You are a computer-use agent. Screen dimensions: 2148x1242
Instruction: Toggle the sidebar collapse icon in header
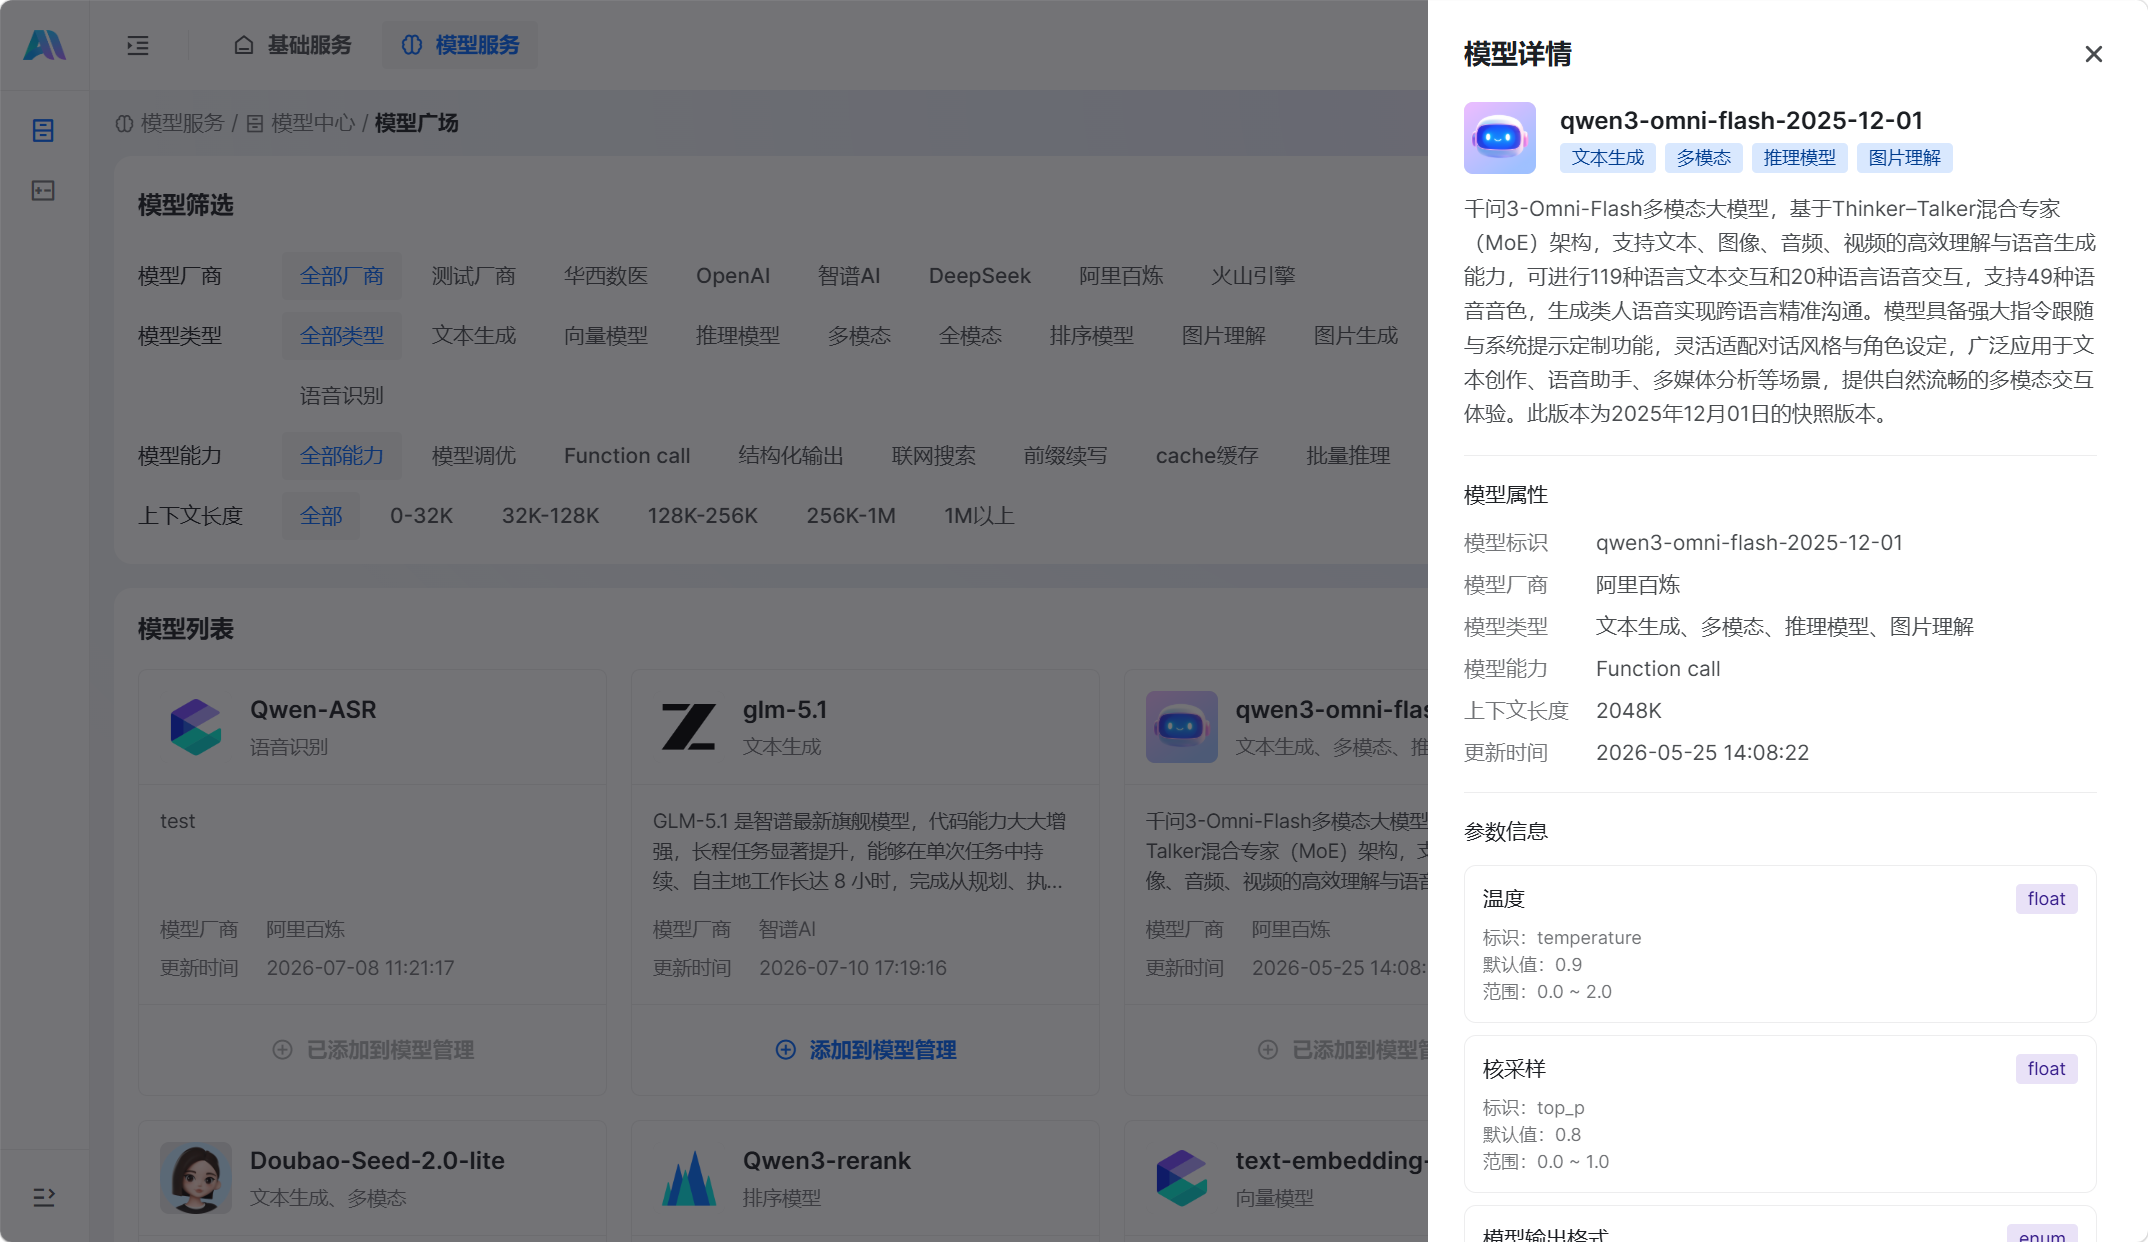tap(138, 45)
